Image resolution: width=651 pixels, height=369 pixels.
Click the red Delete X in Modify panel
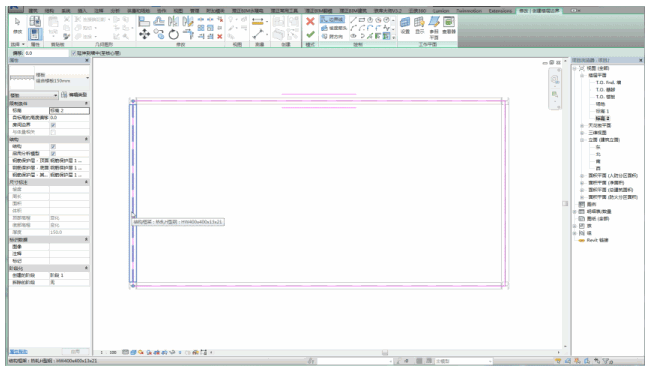point(220,37)
